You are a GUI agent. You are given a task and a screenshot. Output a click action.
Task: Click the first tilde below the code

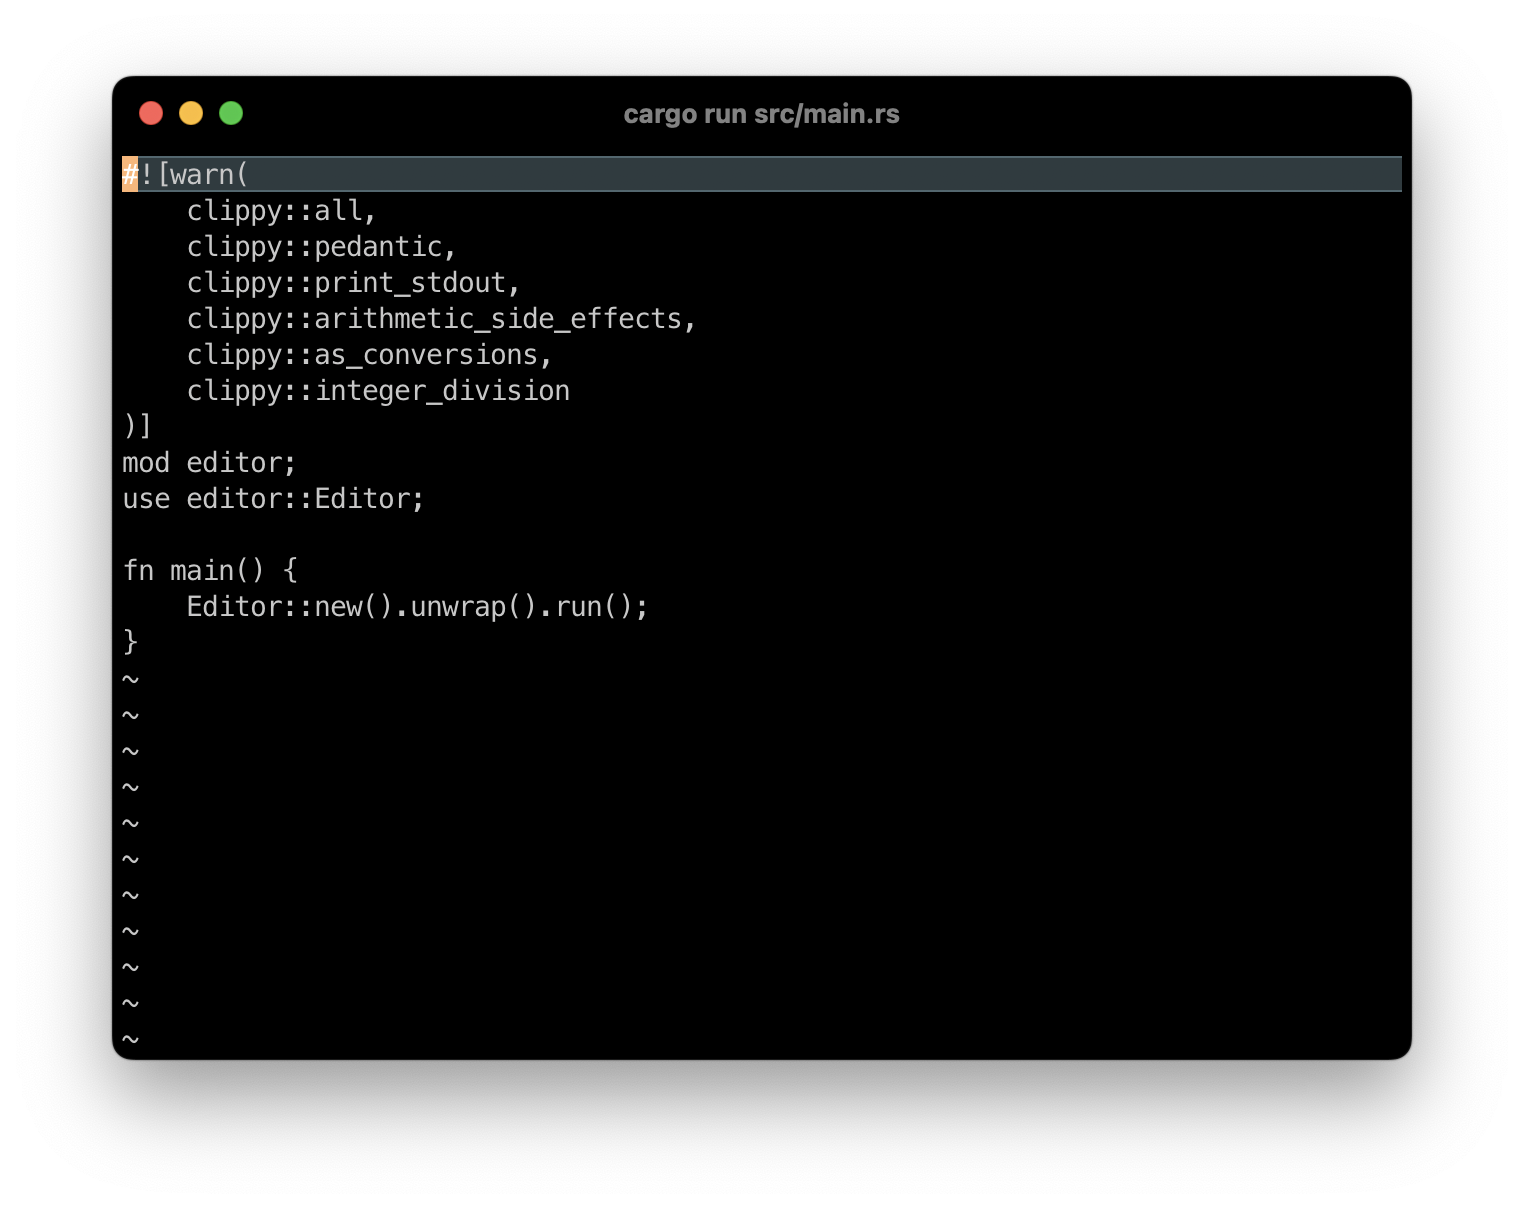(129, 678)
